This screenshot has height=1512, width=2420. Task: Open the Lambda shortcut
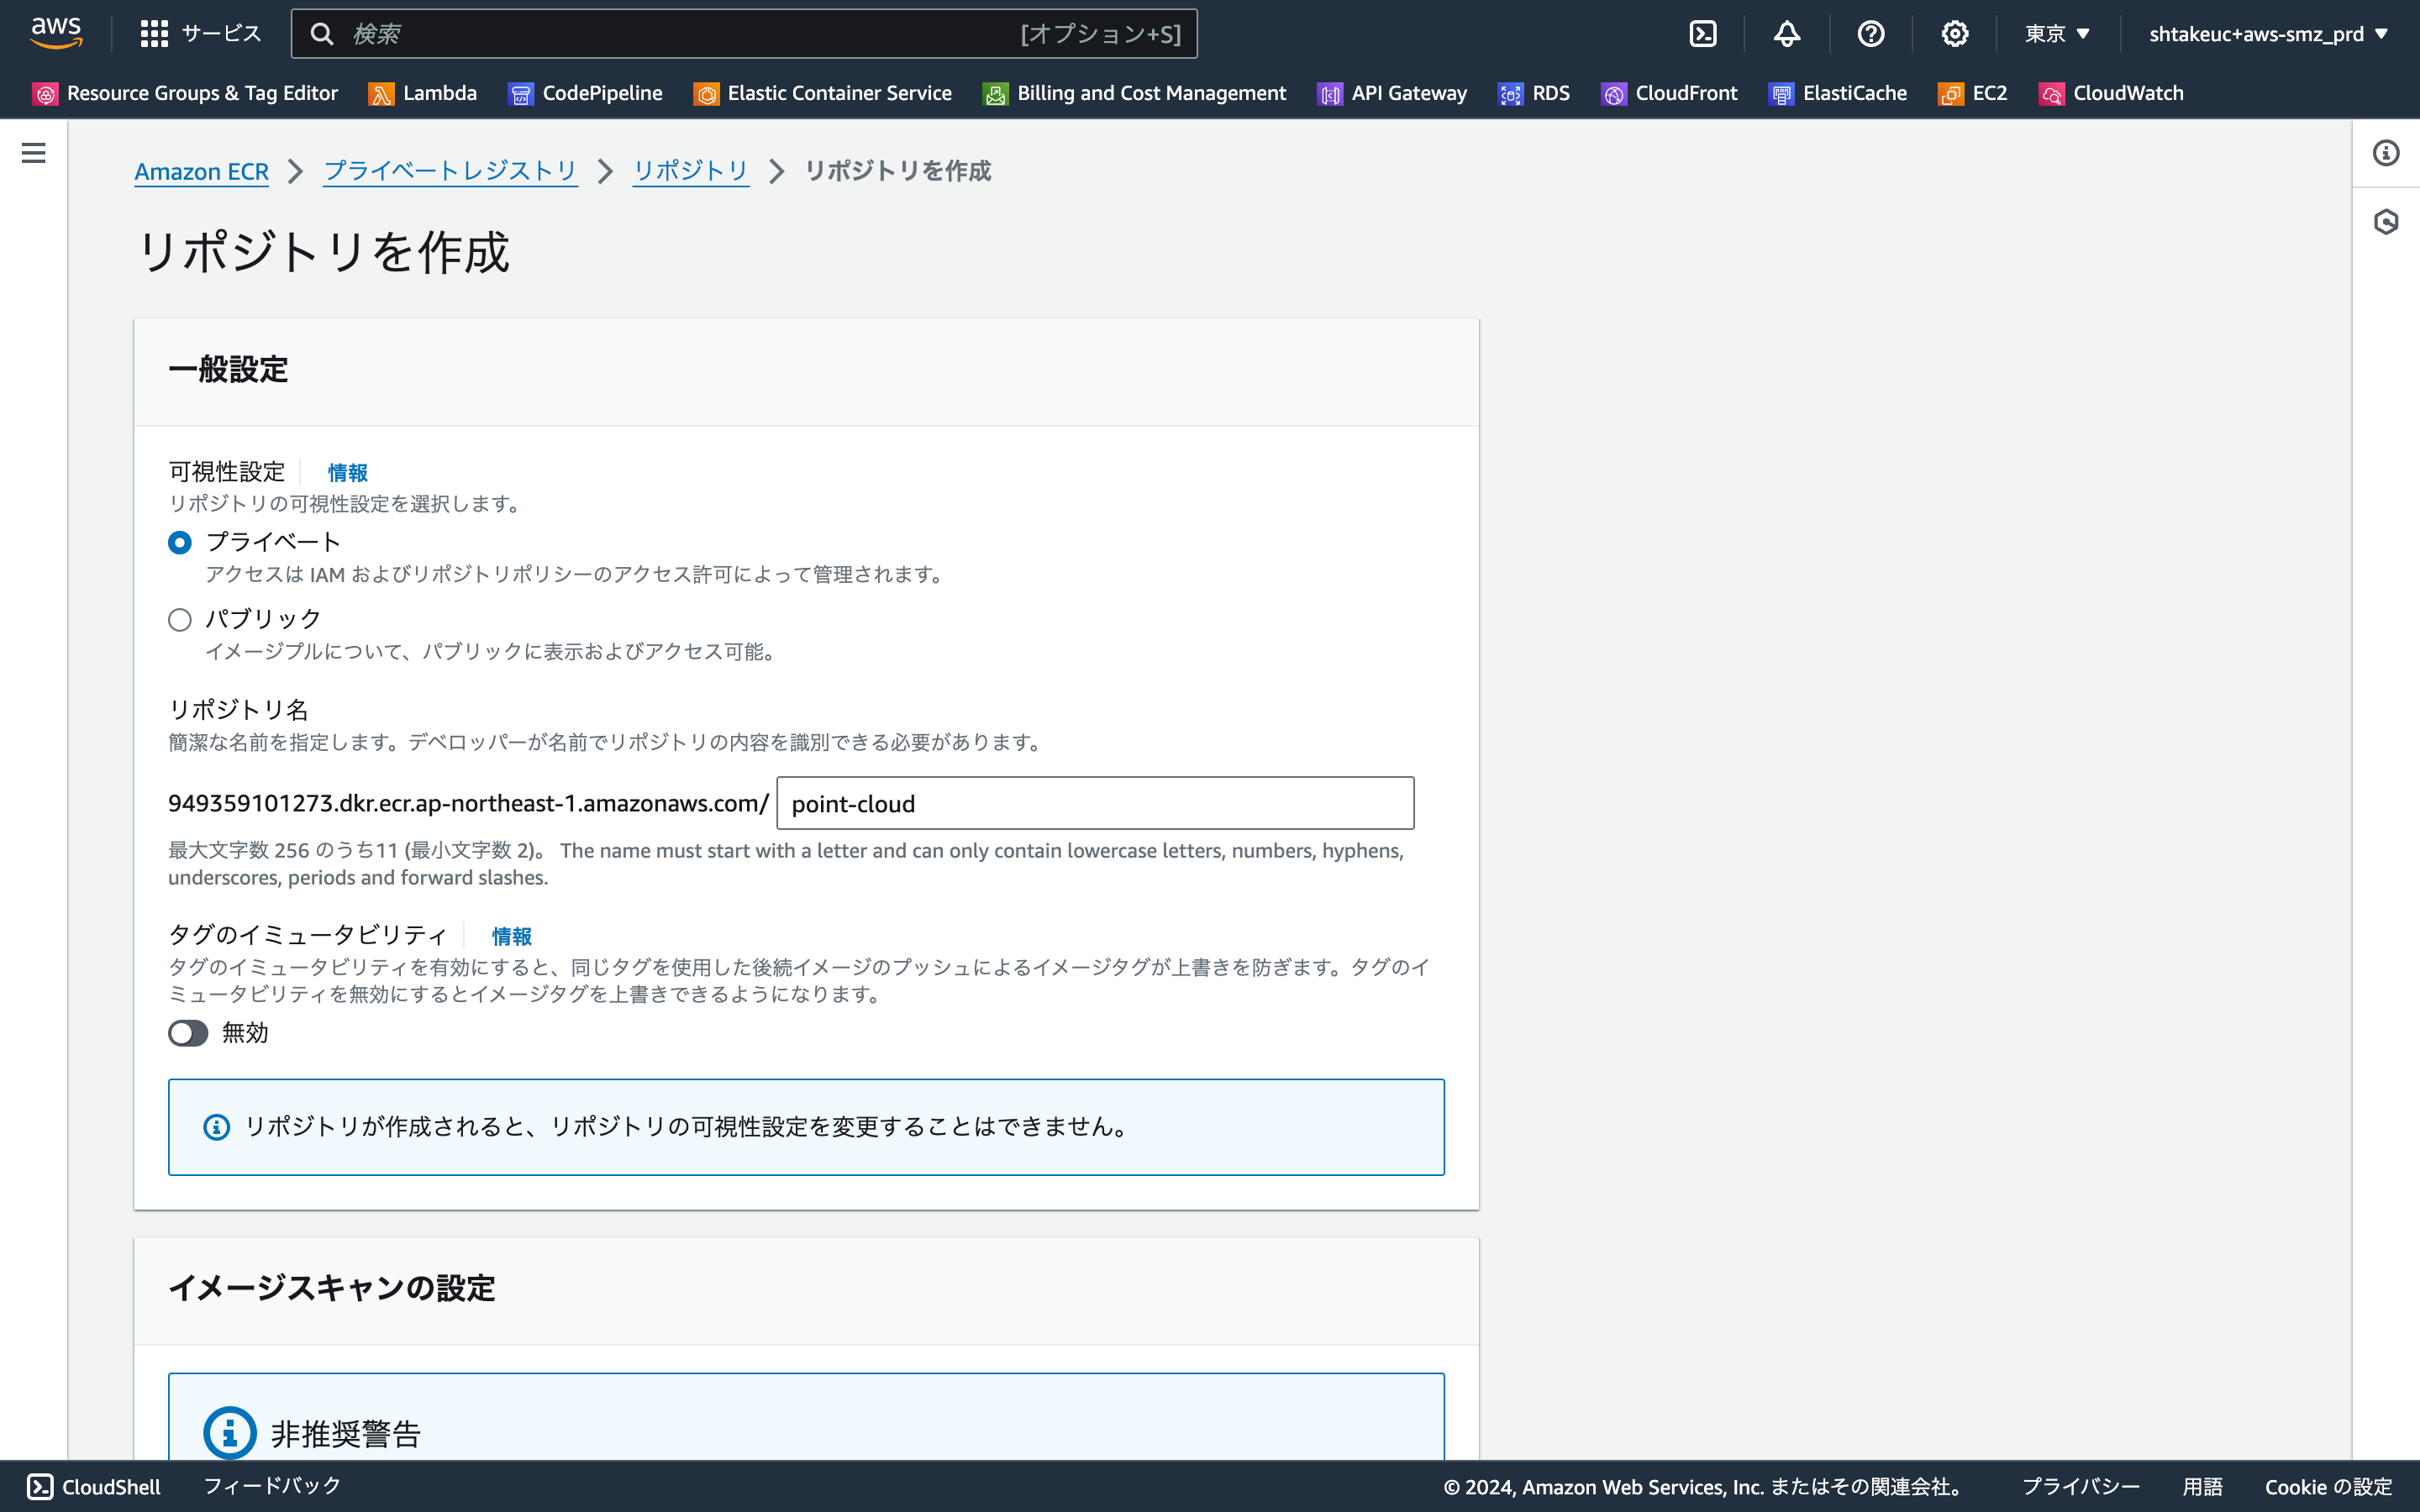[423, 93]
